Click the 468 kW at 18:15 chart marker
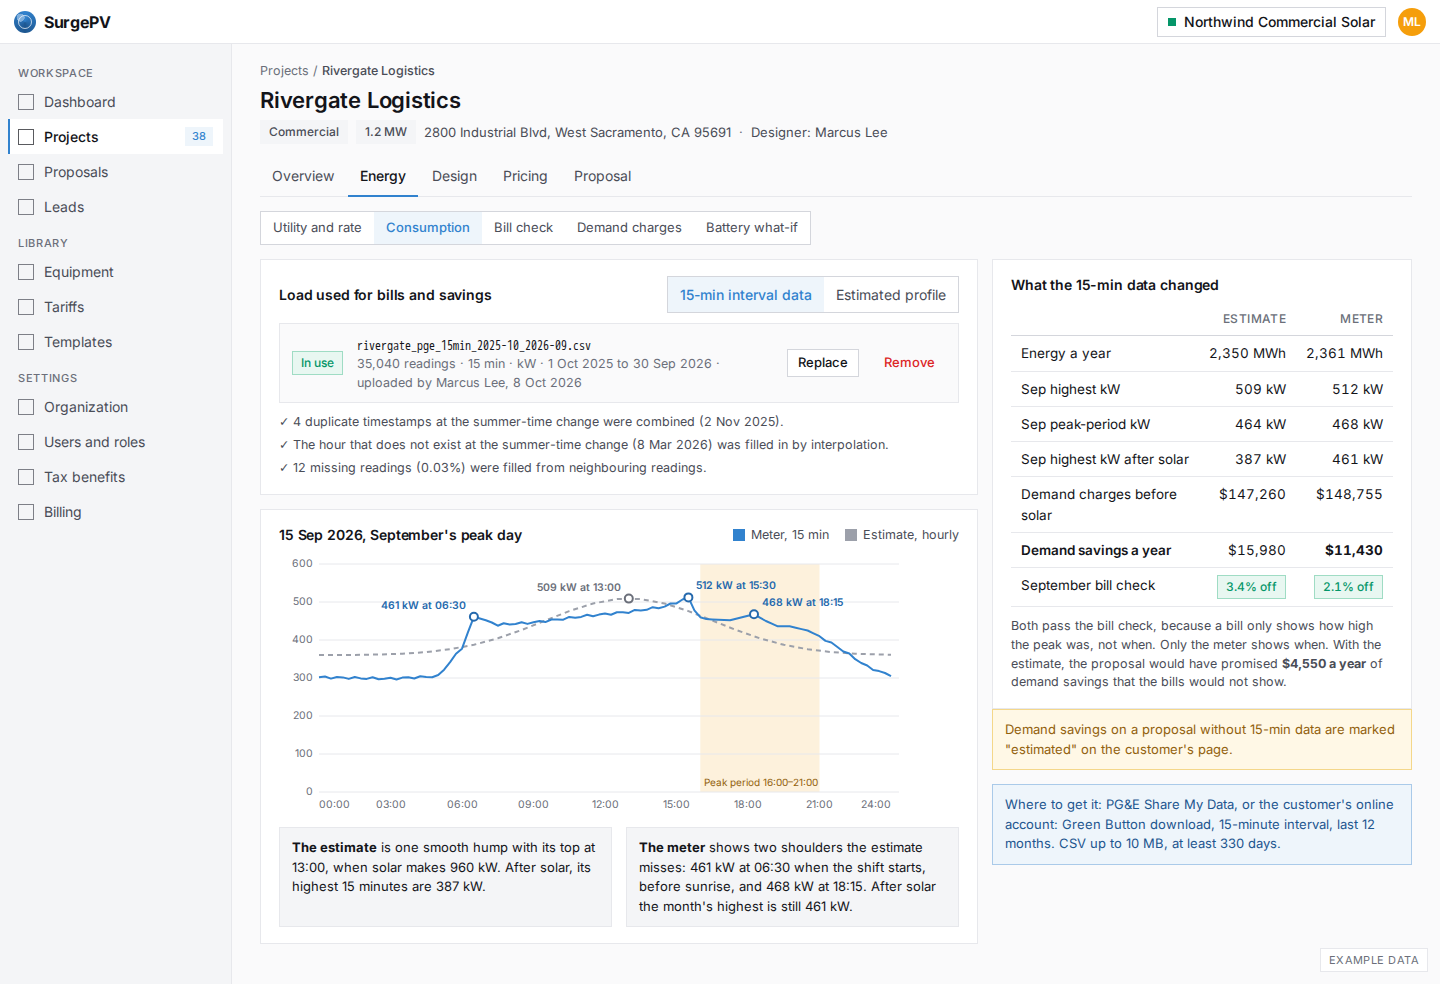Image resolution: width=1440 pixels, height=984 pixels. pyautogui.click(x=755, y=615)
